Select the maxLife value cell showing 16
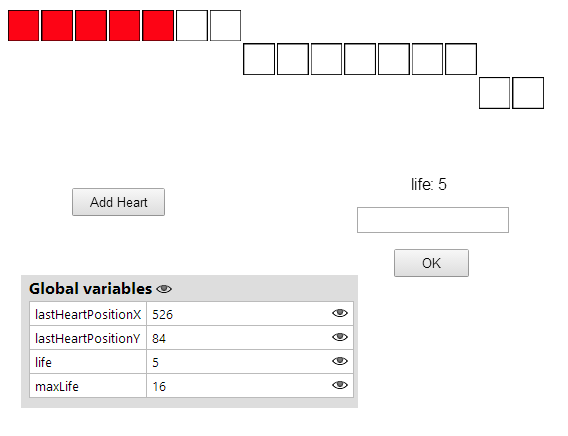Viewport: 568px width, 436px height. (250, 386)
